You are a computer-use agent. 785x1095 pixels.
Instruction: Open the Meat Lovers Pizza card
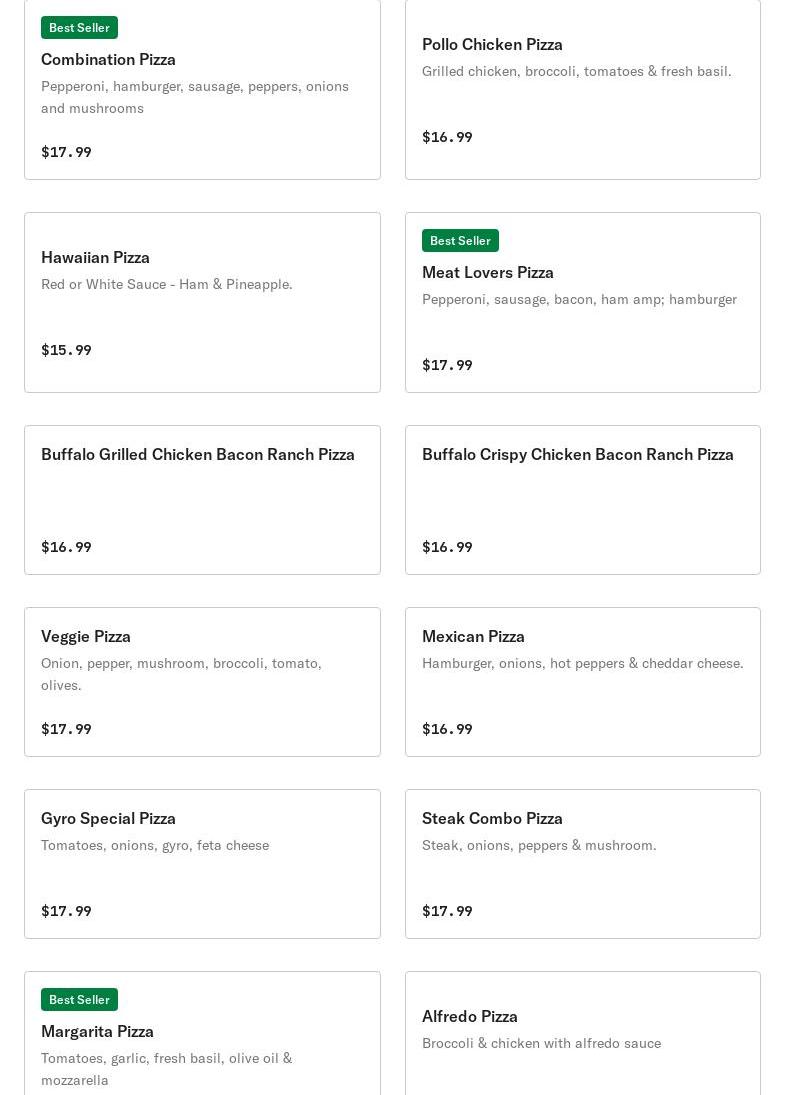582,302
